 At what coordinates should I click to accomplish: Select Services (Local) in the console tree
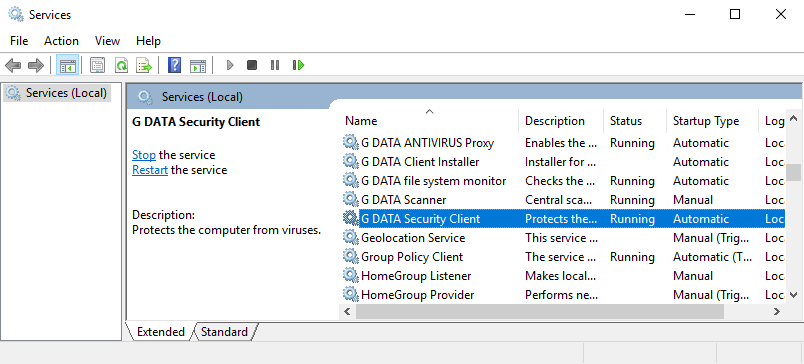[57, 93]
